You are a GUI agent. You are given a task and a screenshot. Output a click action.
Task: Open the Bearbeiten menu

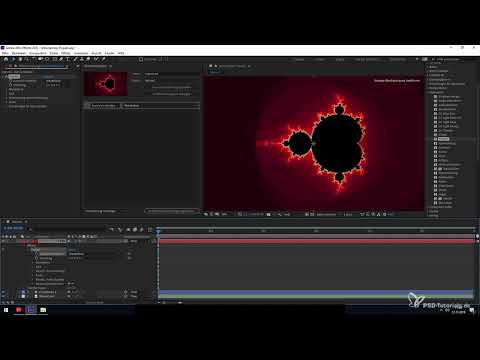tap(19, 53)
